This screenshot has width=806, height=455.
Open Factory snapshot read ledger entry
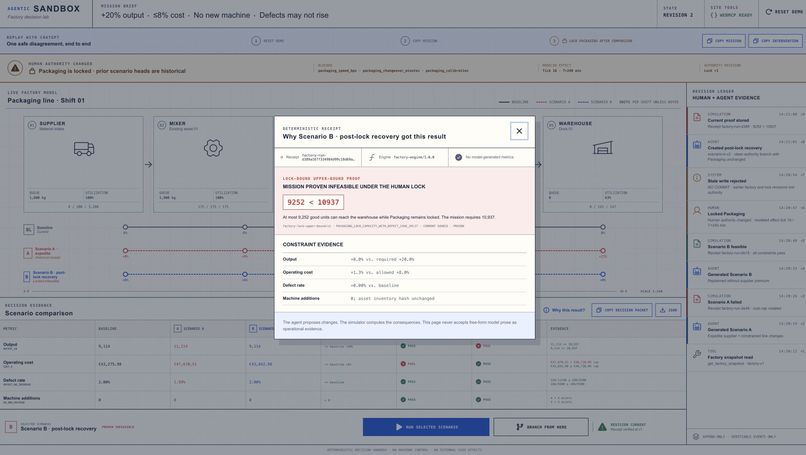(746, 357)
